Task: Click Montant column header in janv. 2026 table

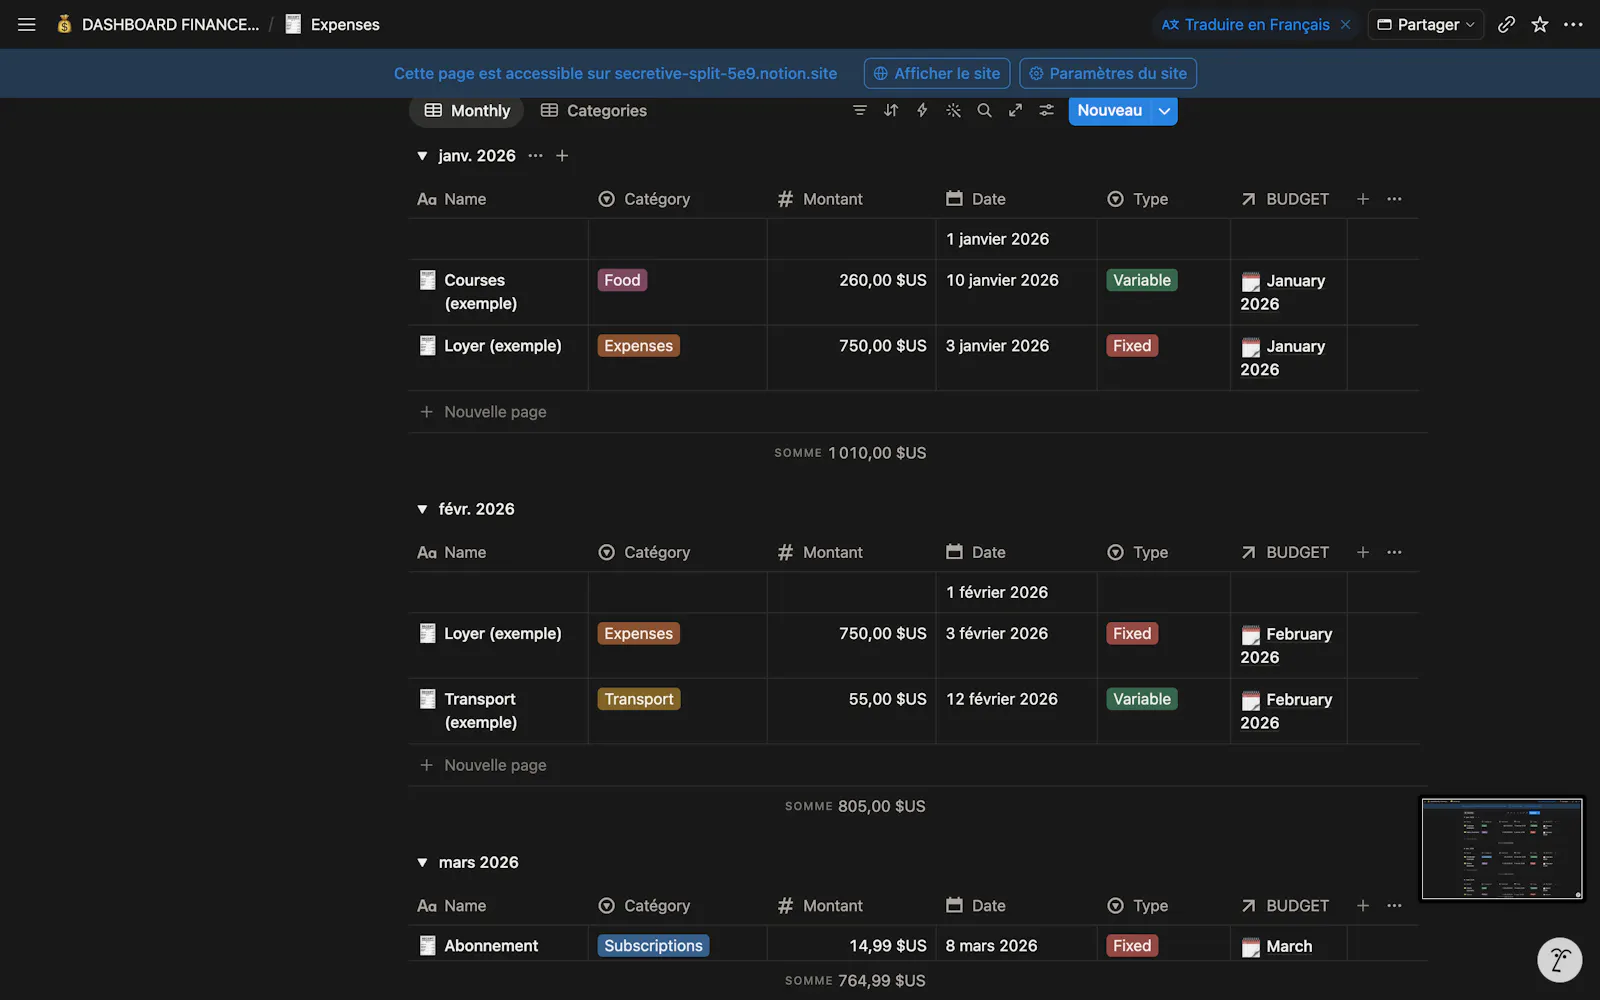Action: pos(851,199)
